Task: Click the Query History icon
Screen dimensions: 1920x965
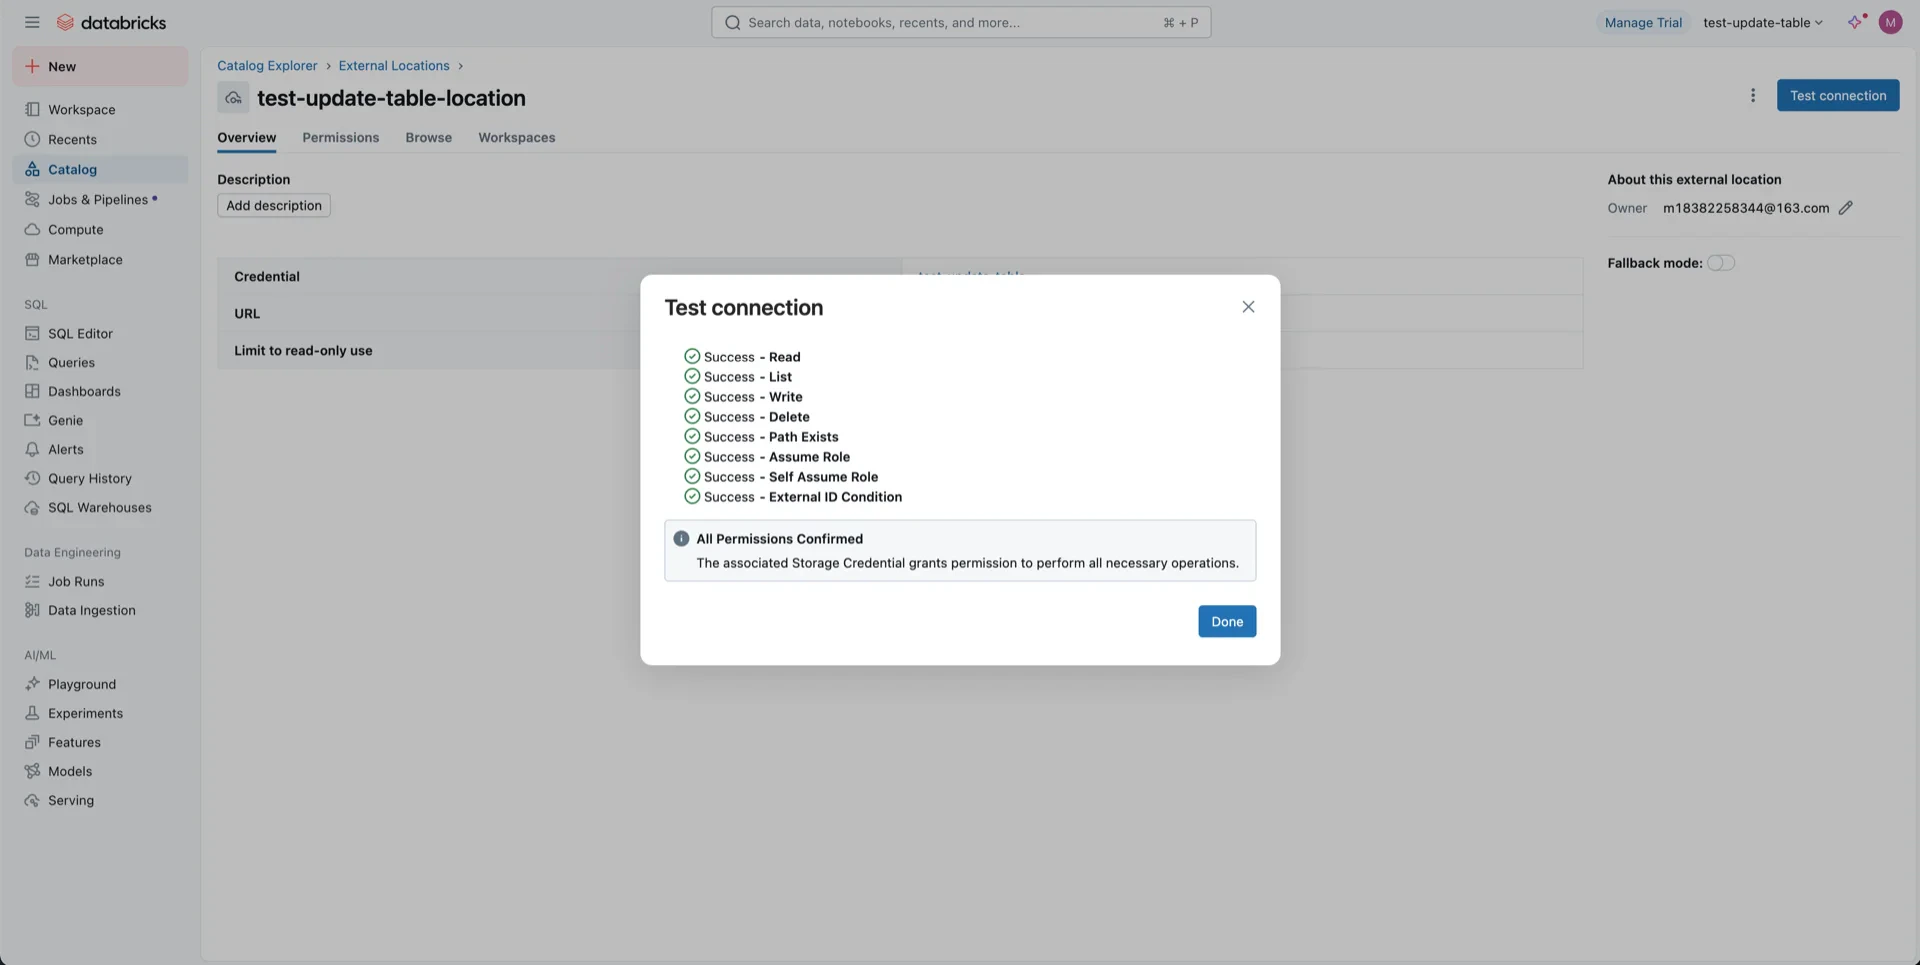Action: (32, 479)
